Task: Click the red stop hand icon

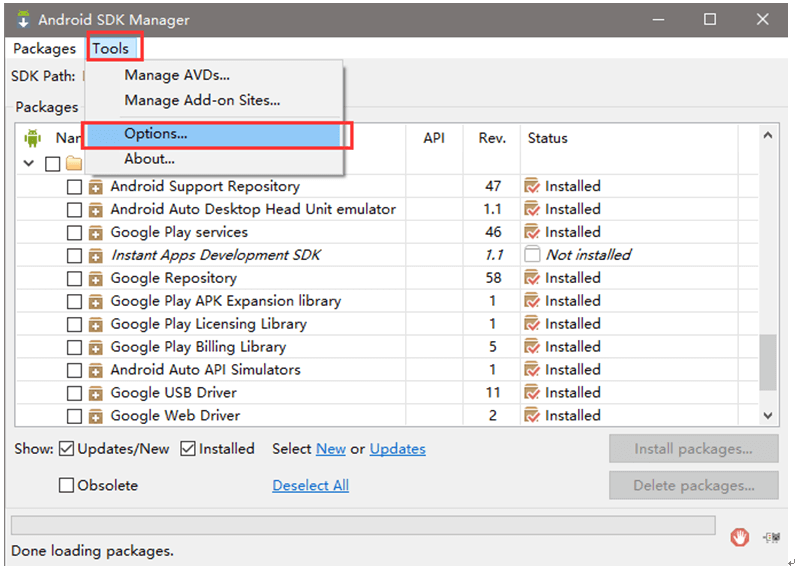Action: pos(739,537)
